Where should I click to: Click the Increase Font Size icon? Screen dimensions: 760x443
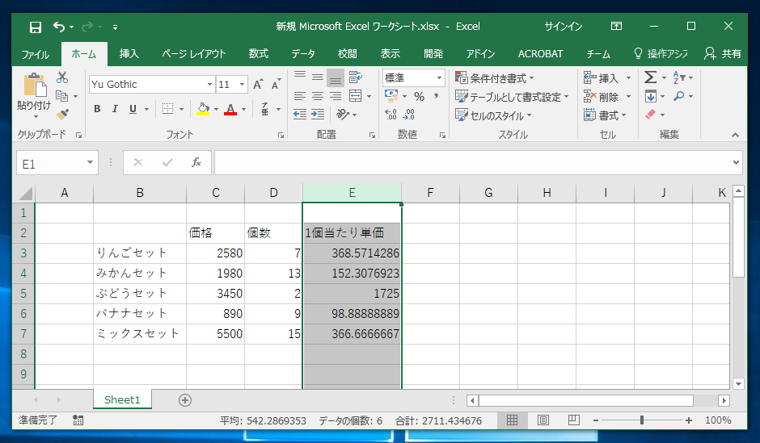pyautogui.click(x=258, y=85)
